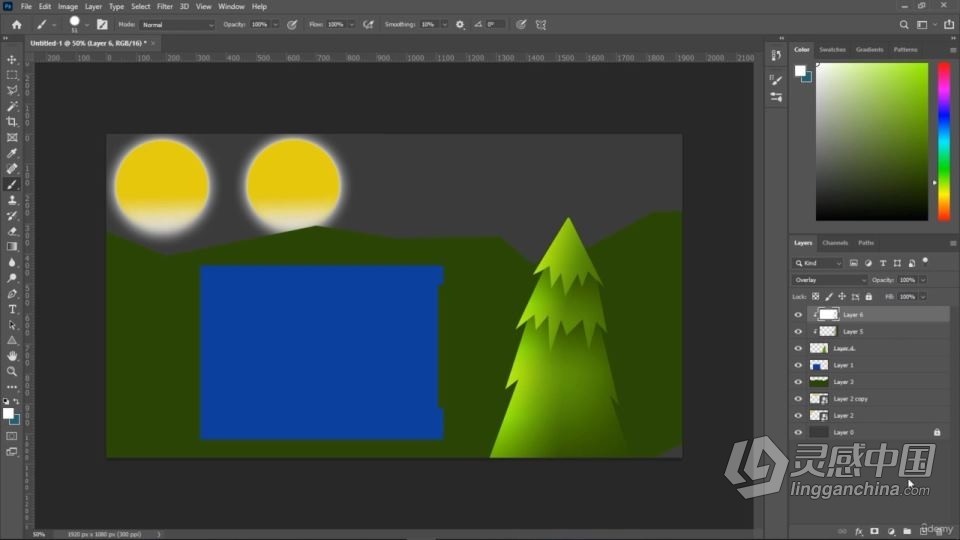Hide Layer 0 visibility eye

798,432
